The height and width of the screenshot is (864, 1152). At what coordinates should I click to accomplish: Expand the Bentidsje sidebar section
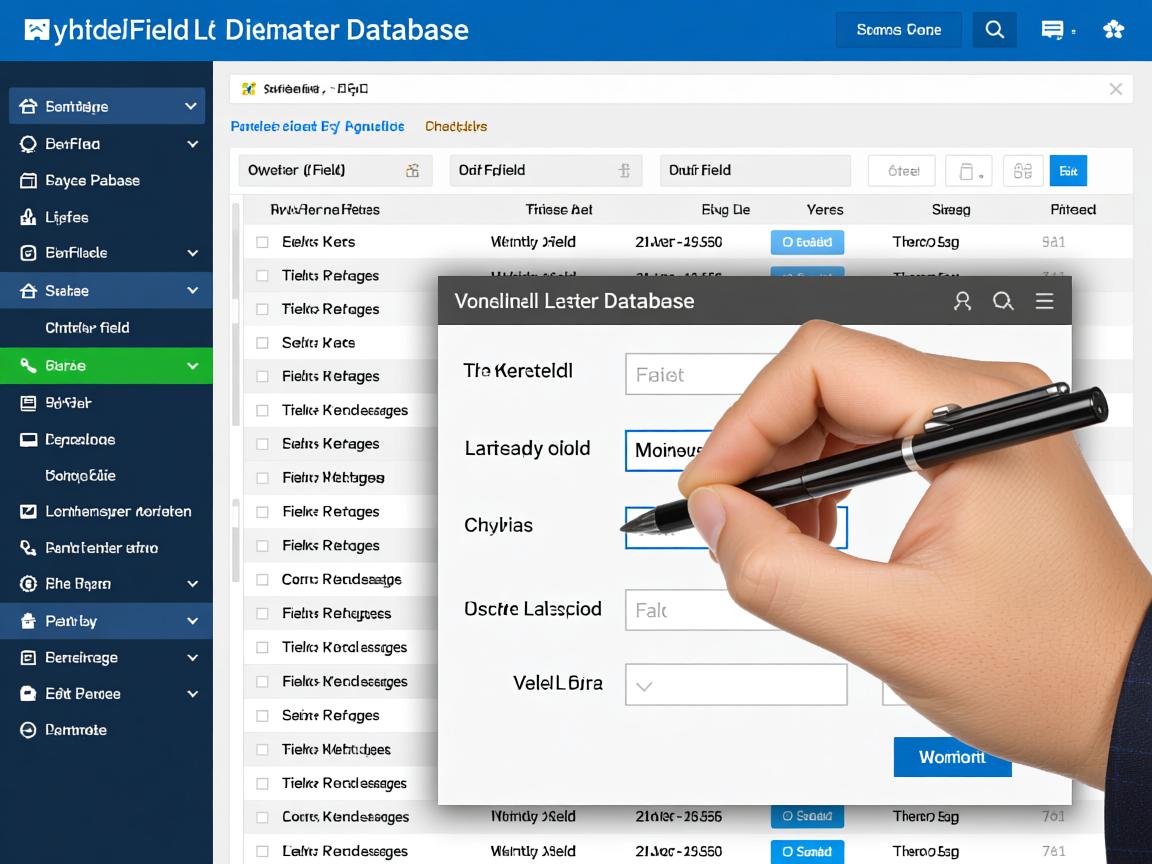pyautogui.click(x=191, y=106)
